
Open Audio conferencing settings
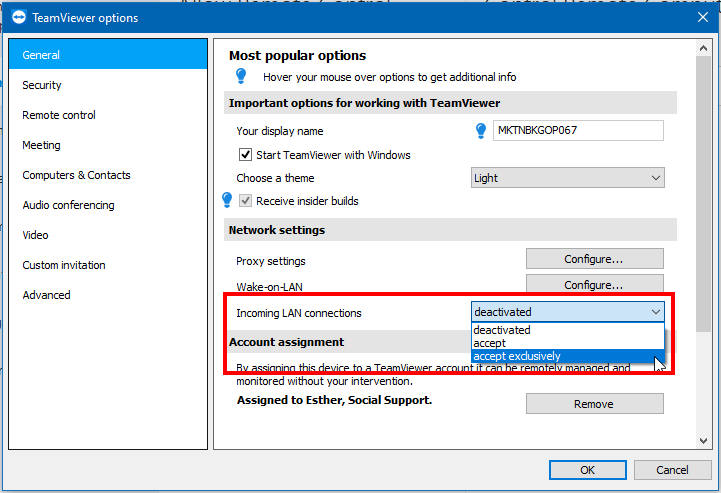coord(68,205)
